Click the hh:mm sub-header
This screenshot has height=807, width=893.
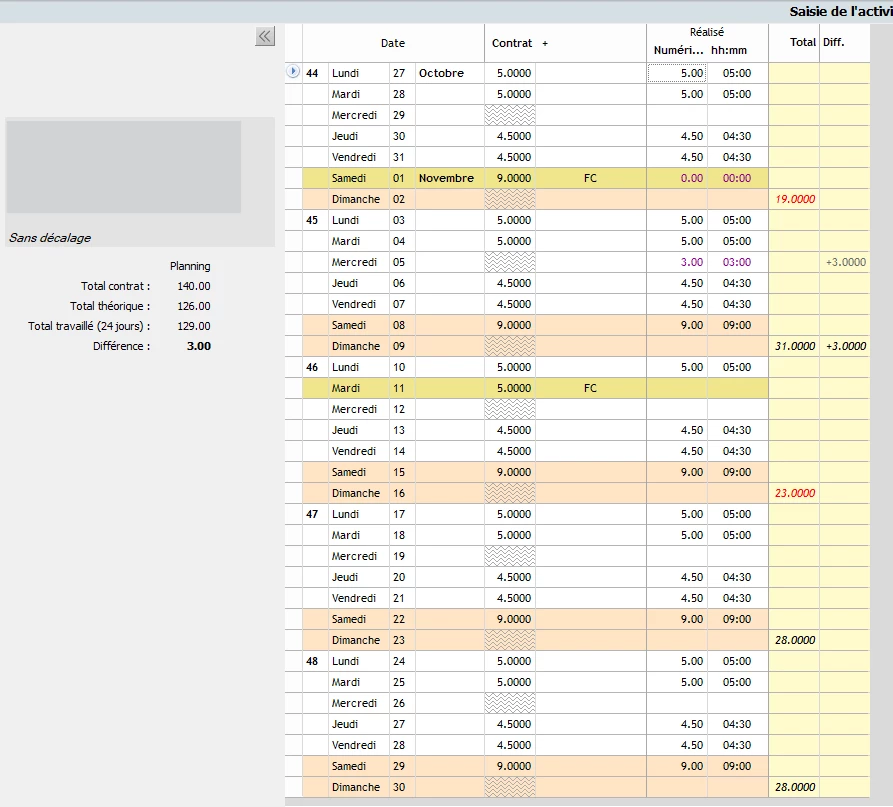point(729,50)
